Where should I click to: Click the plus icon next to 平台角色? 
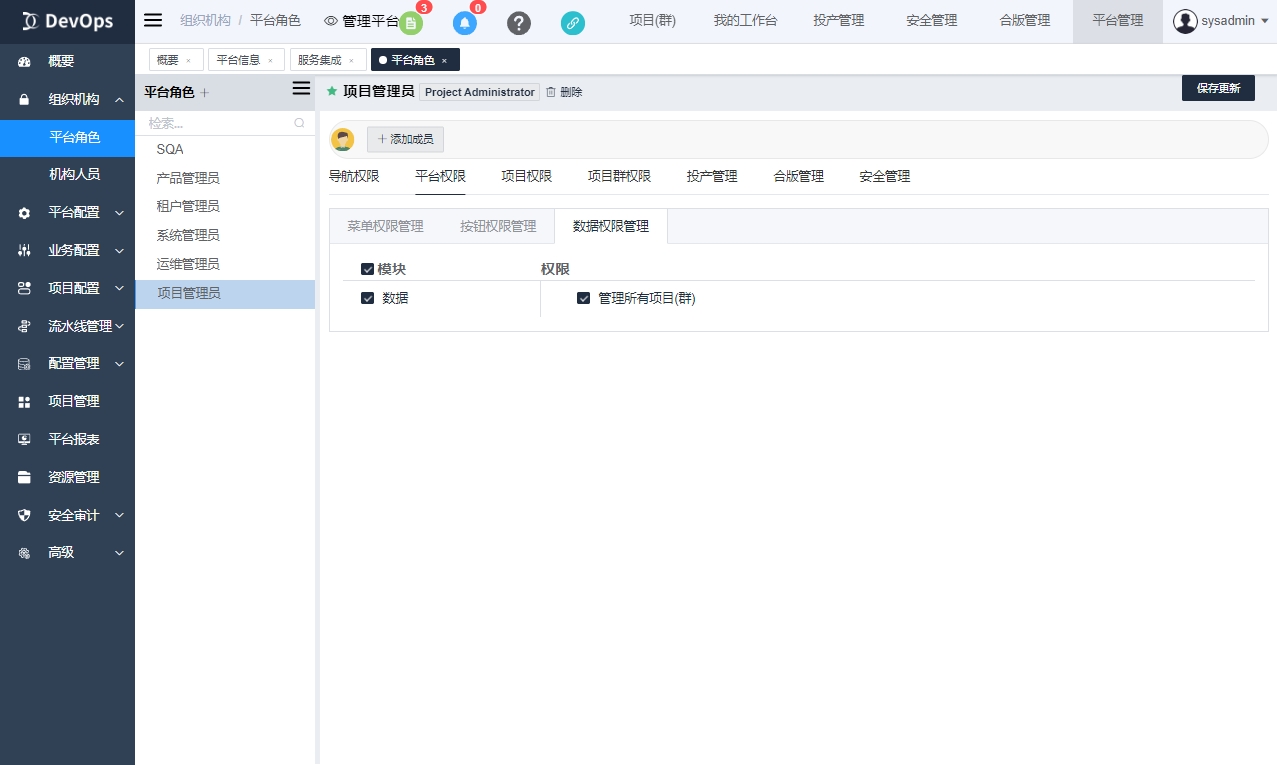tap(205, 92)
